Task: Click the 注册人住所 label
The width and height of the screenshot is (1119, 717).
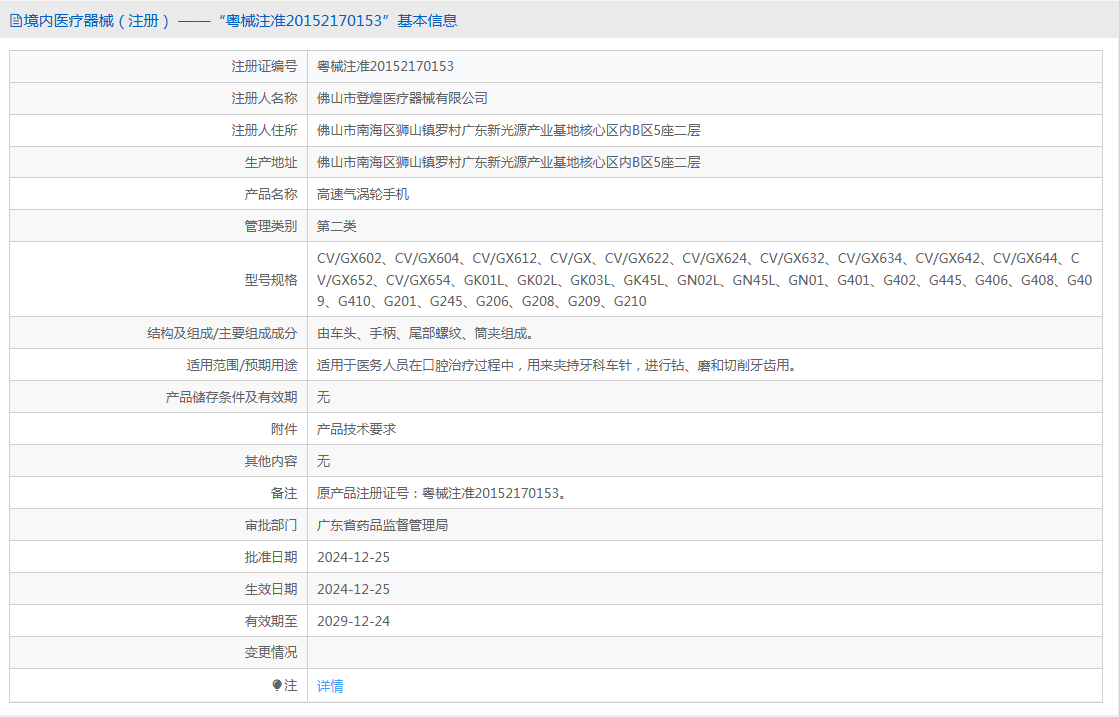Action: [264, 131]
